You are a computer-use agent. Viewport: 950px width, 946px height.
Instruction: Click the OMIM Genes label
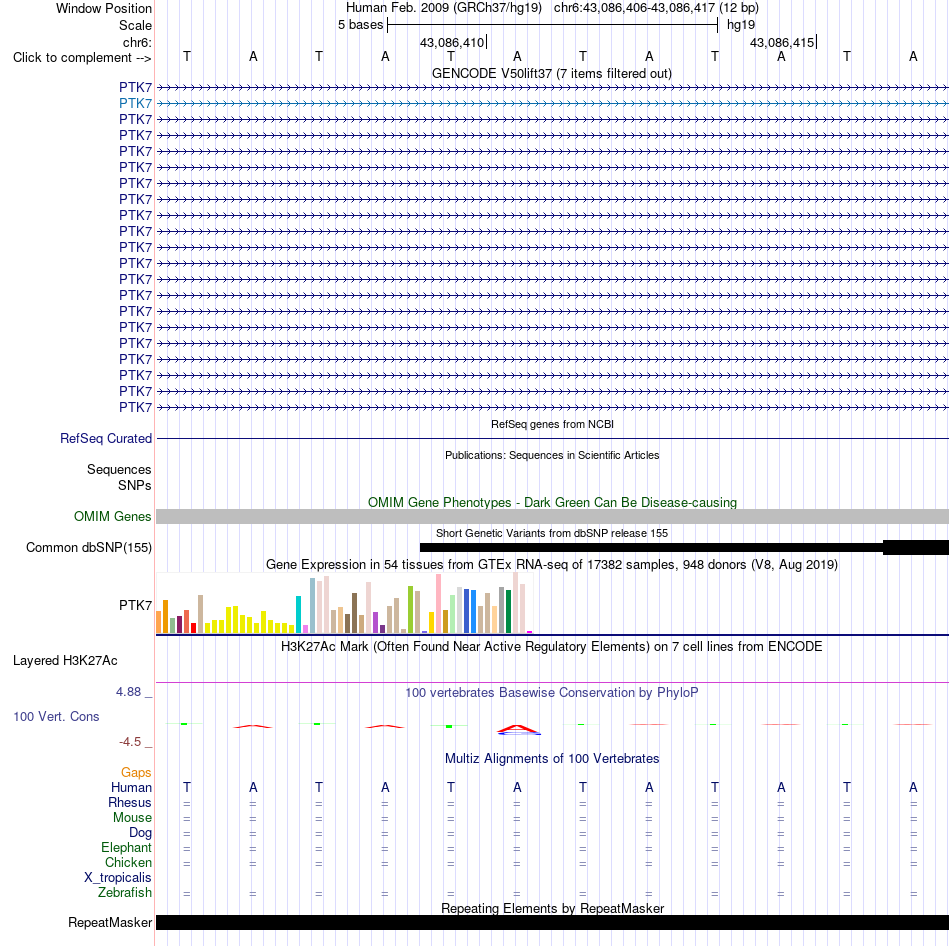[x=113, y=516]
